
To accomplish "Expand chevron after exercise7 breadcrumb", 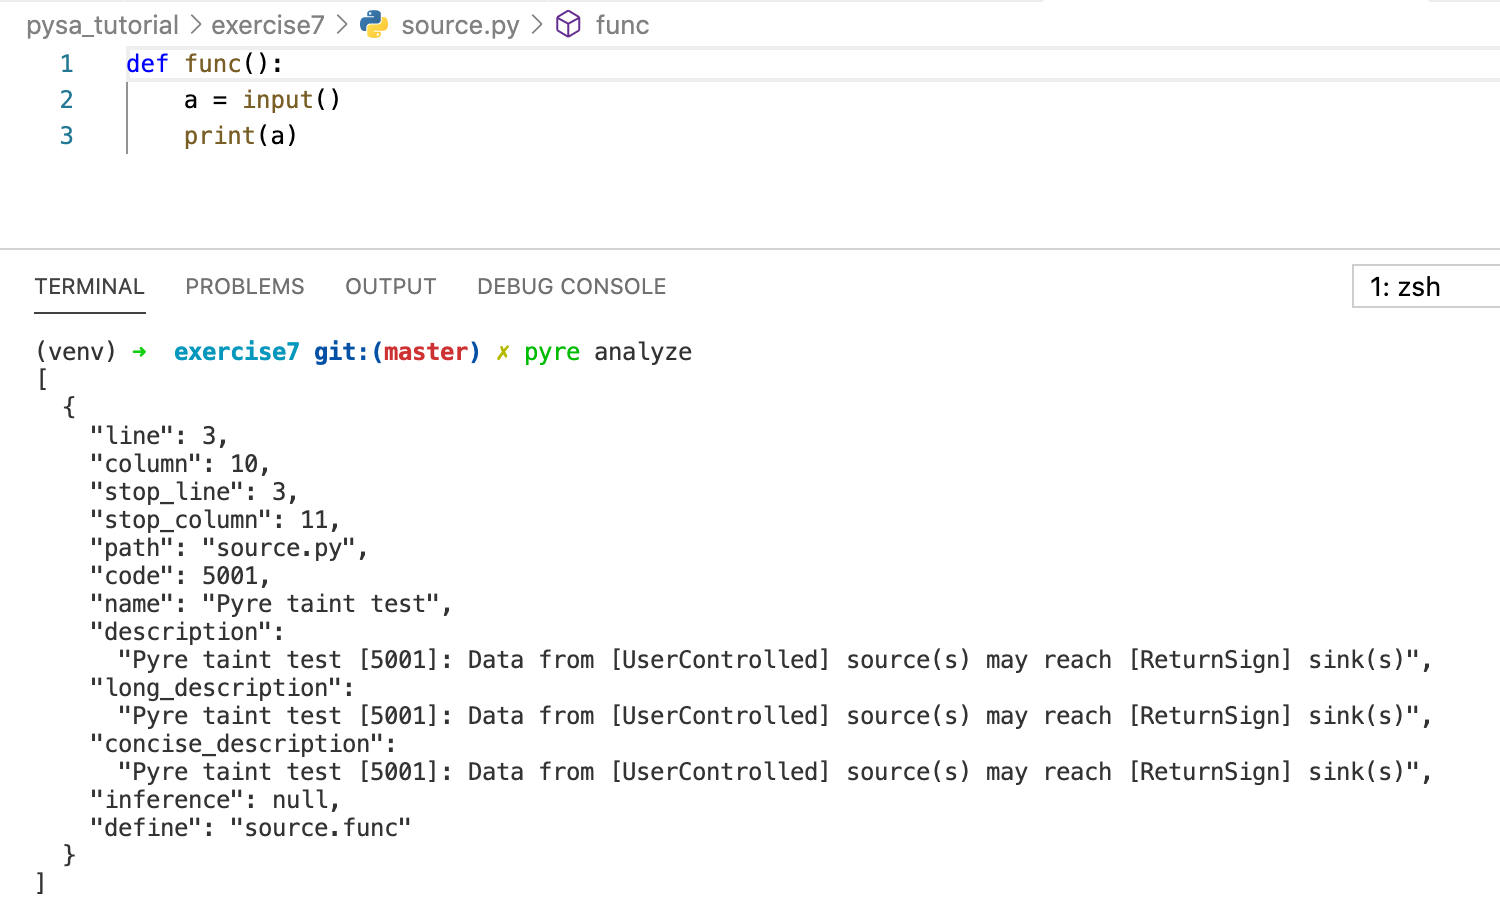I will [x=342, y=25].
